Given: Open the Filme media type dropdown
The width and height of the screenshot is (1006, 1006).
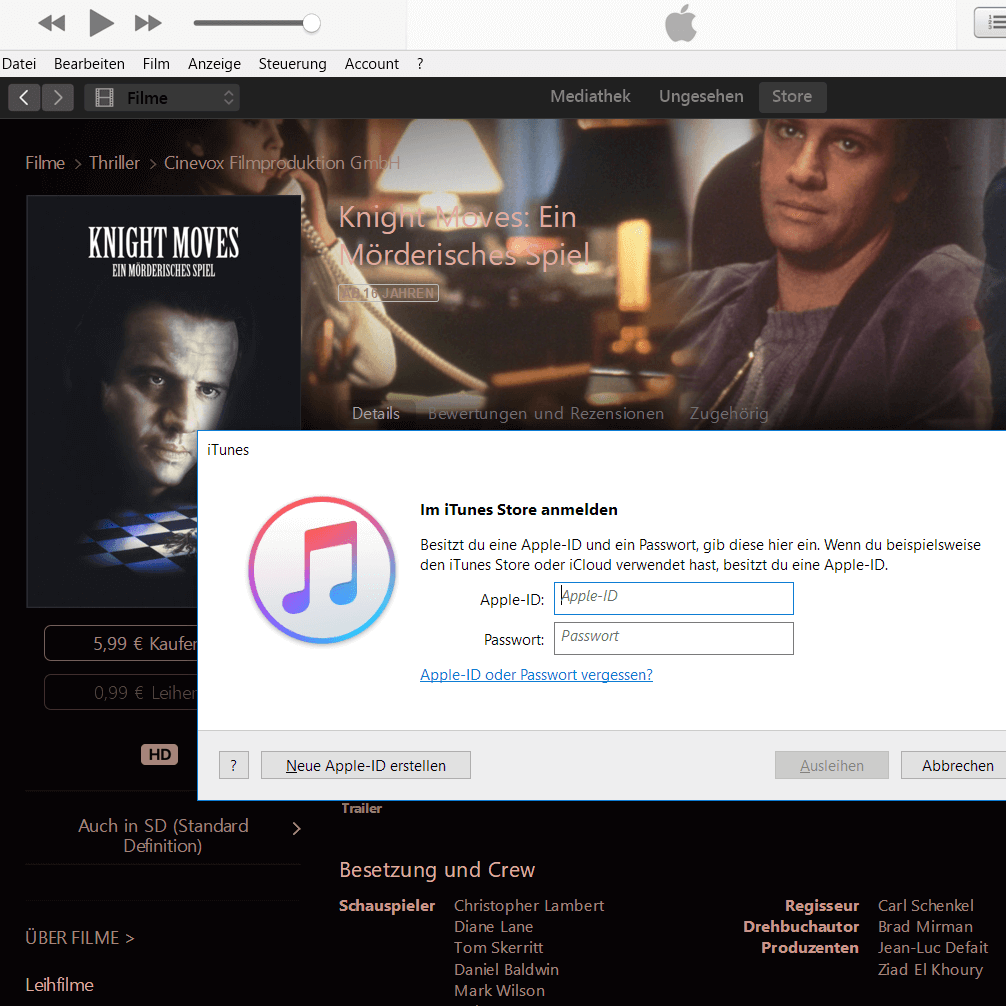Looking at the screenshot, I should tap(162, 98).
